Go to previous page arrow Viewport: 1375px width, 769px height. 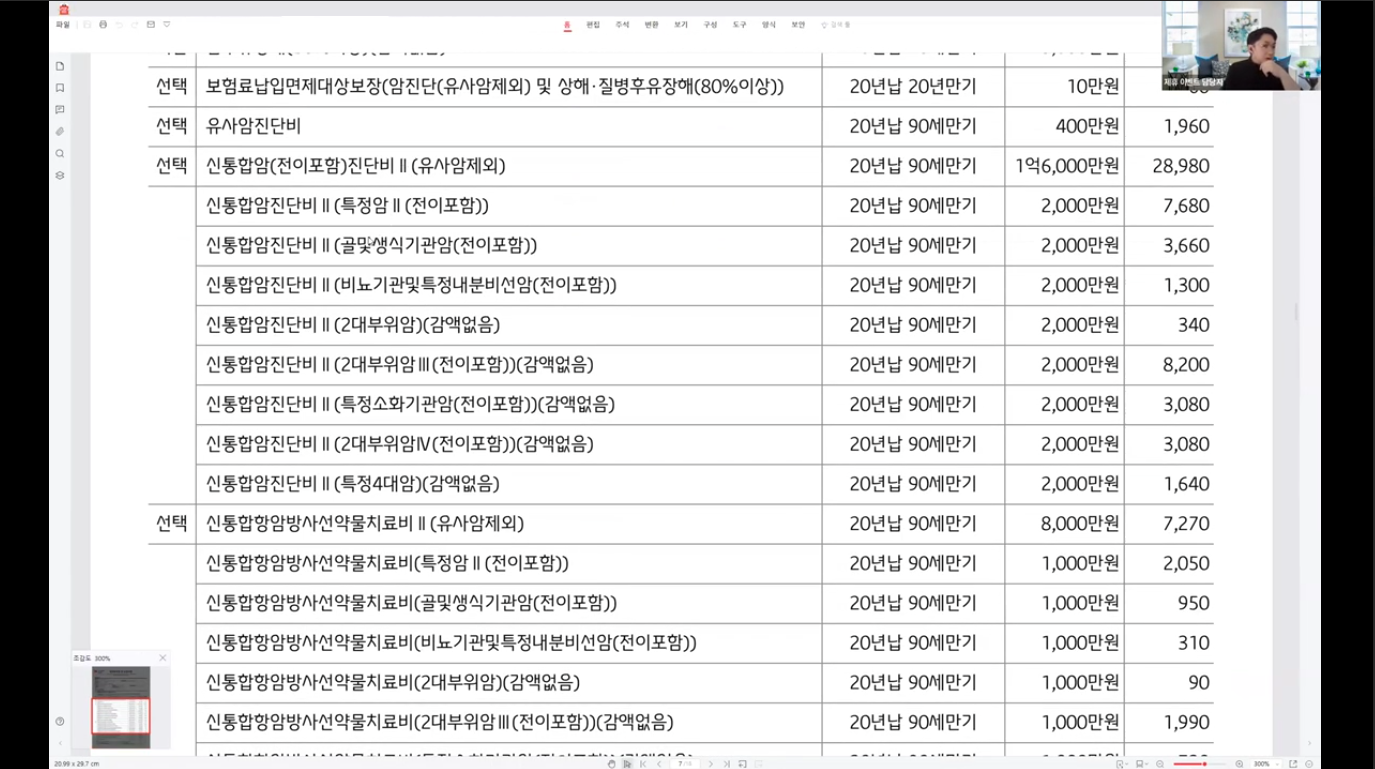[660, 763]
